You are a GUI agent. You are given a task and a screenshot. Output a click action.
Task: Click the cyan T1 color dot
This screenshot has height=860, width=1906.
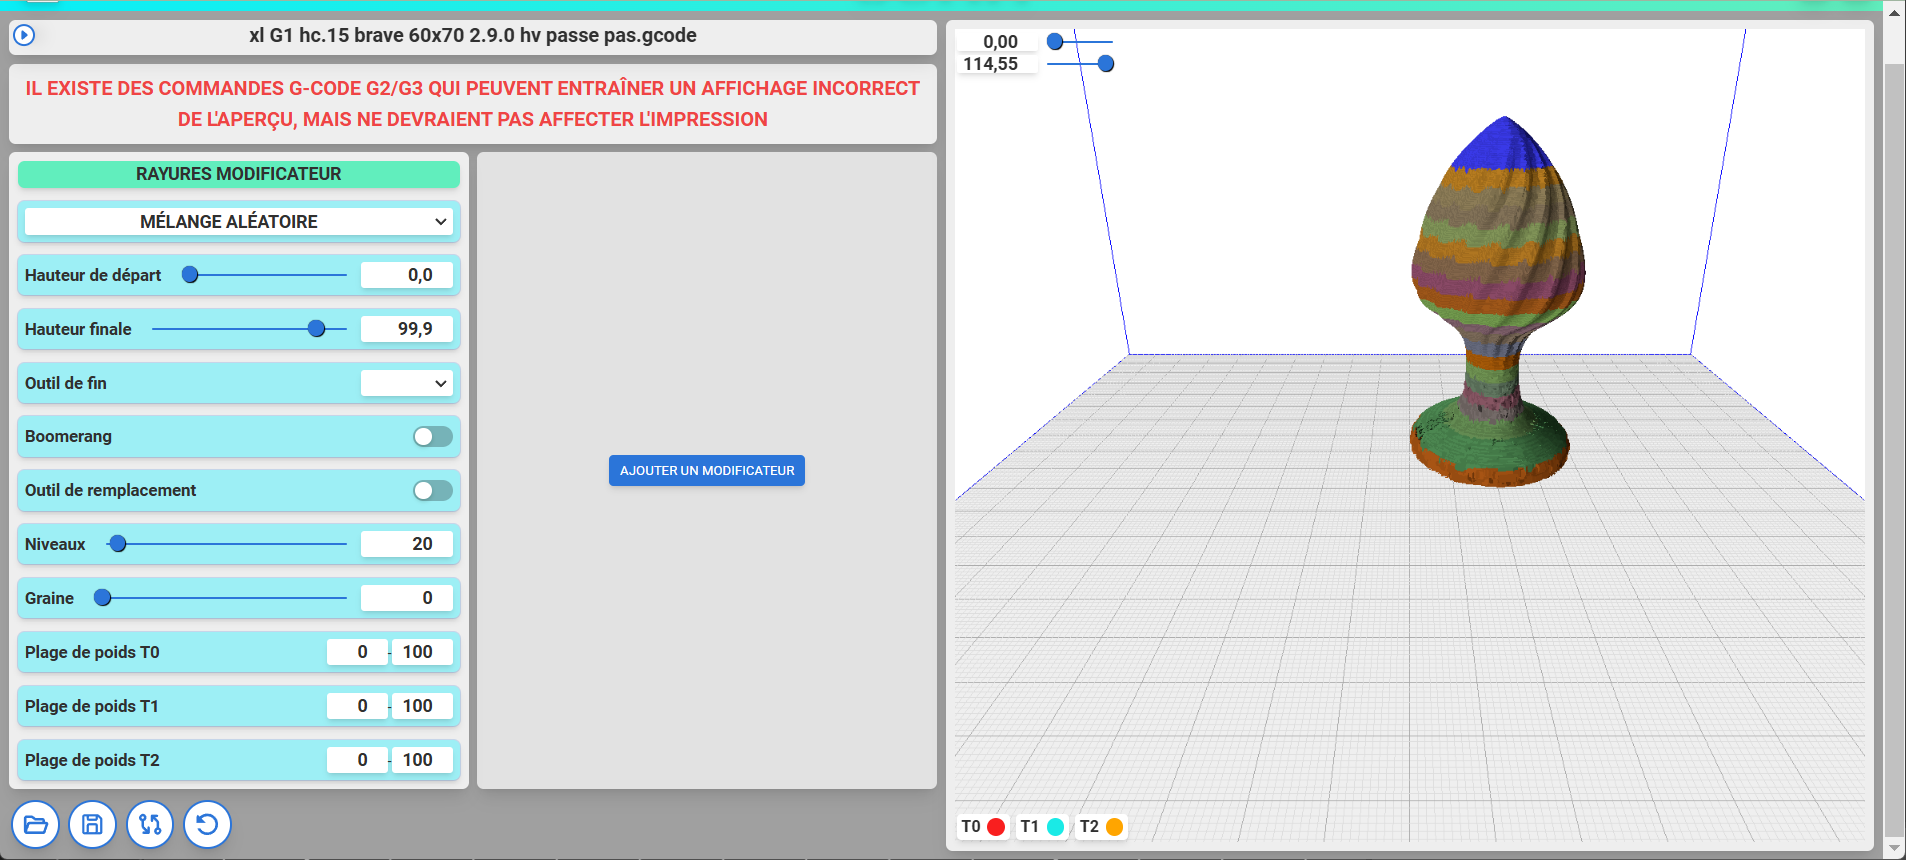(1055, 827)
